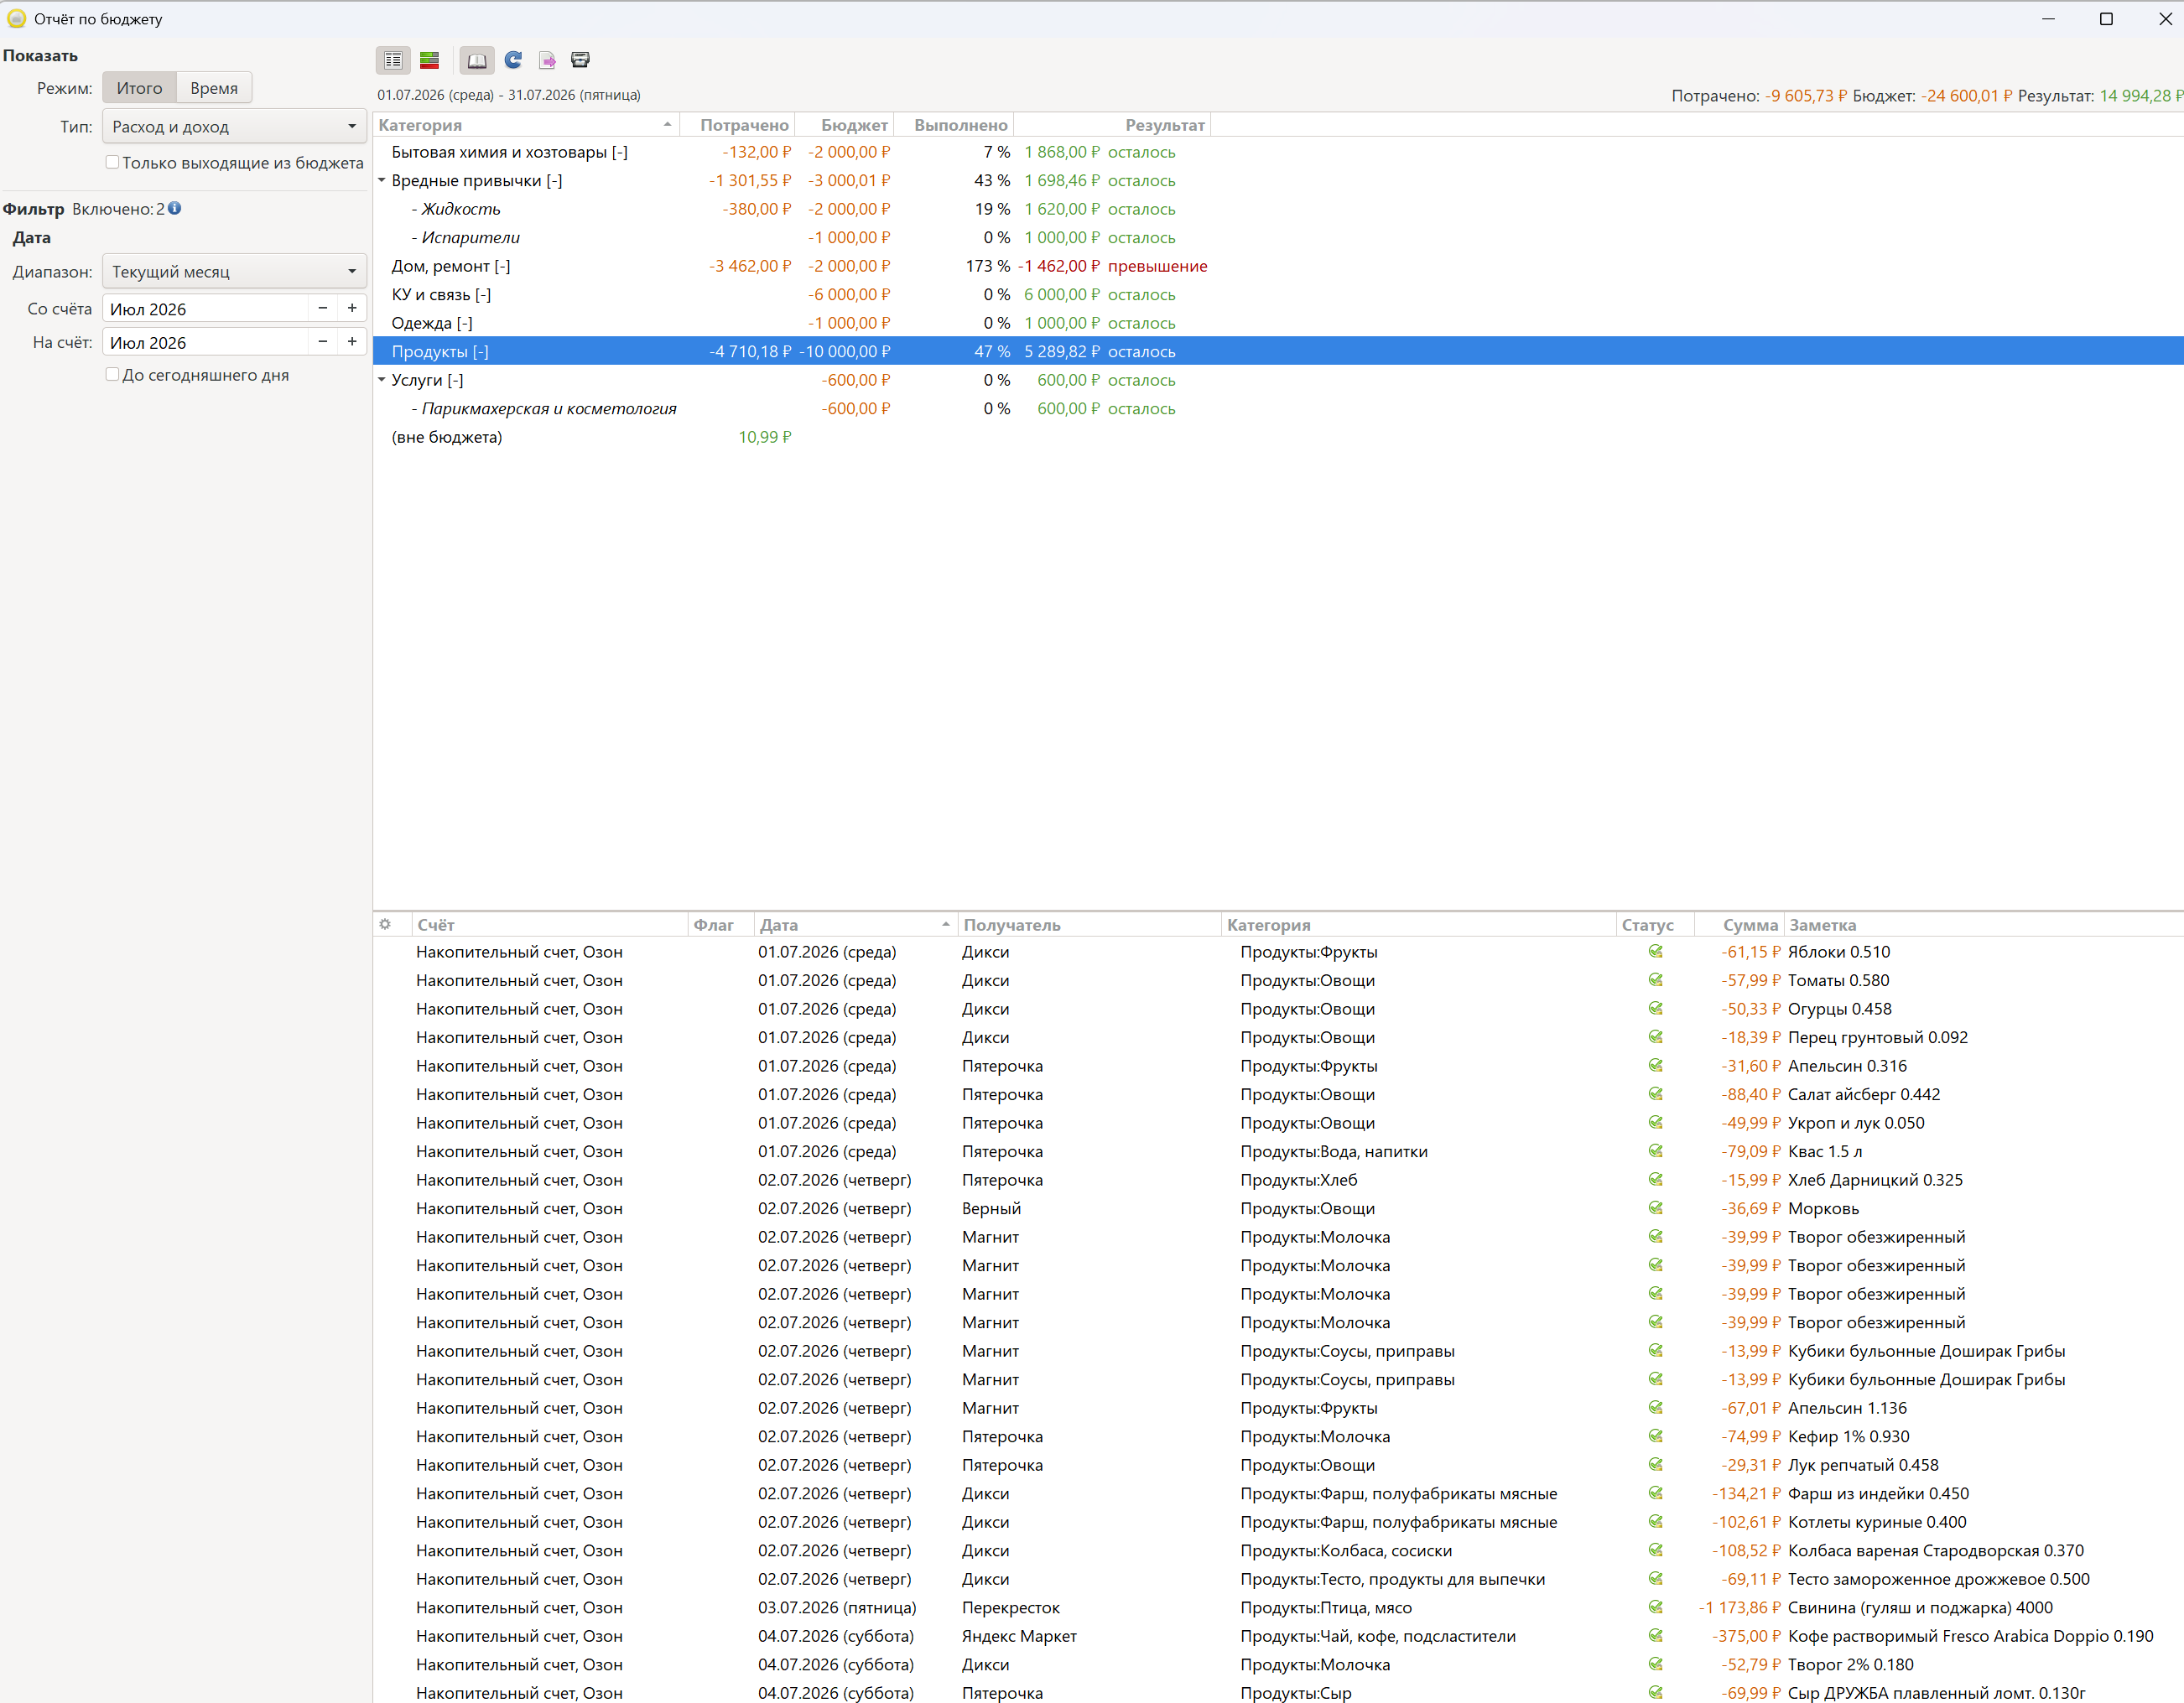Click the status icon for Котлеты куриные 0.400
The height and width of the screenshot is (1703, 2184).
point(1656,1521)
